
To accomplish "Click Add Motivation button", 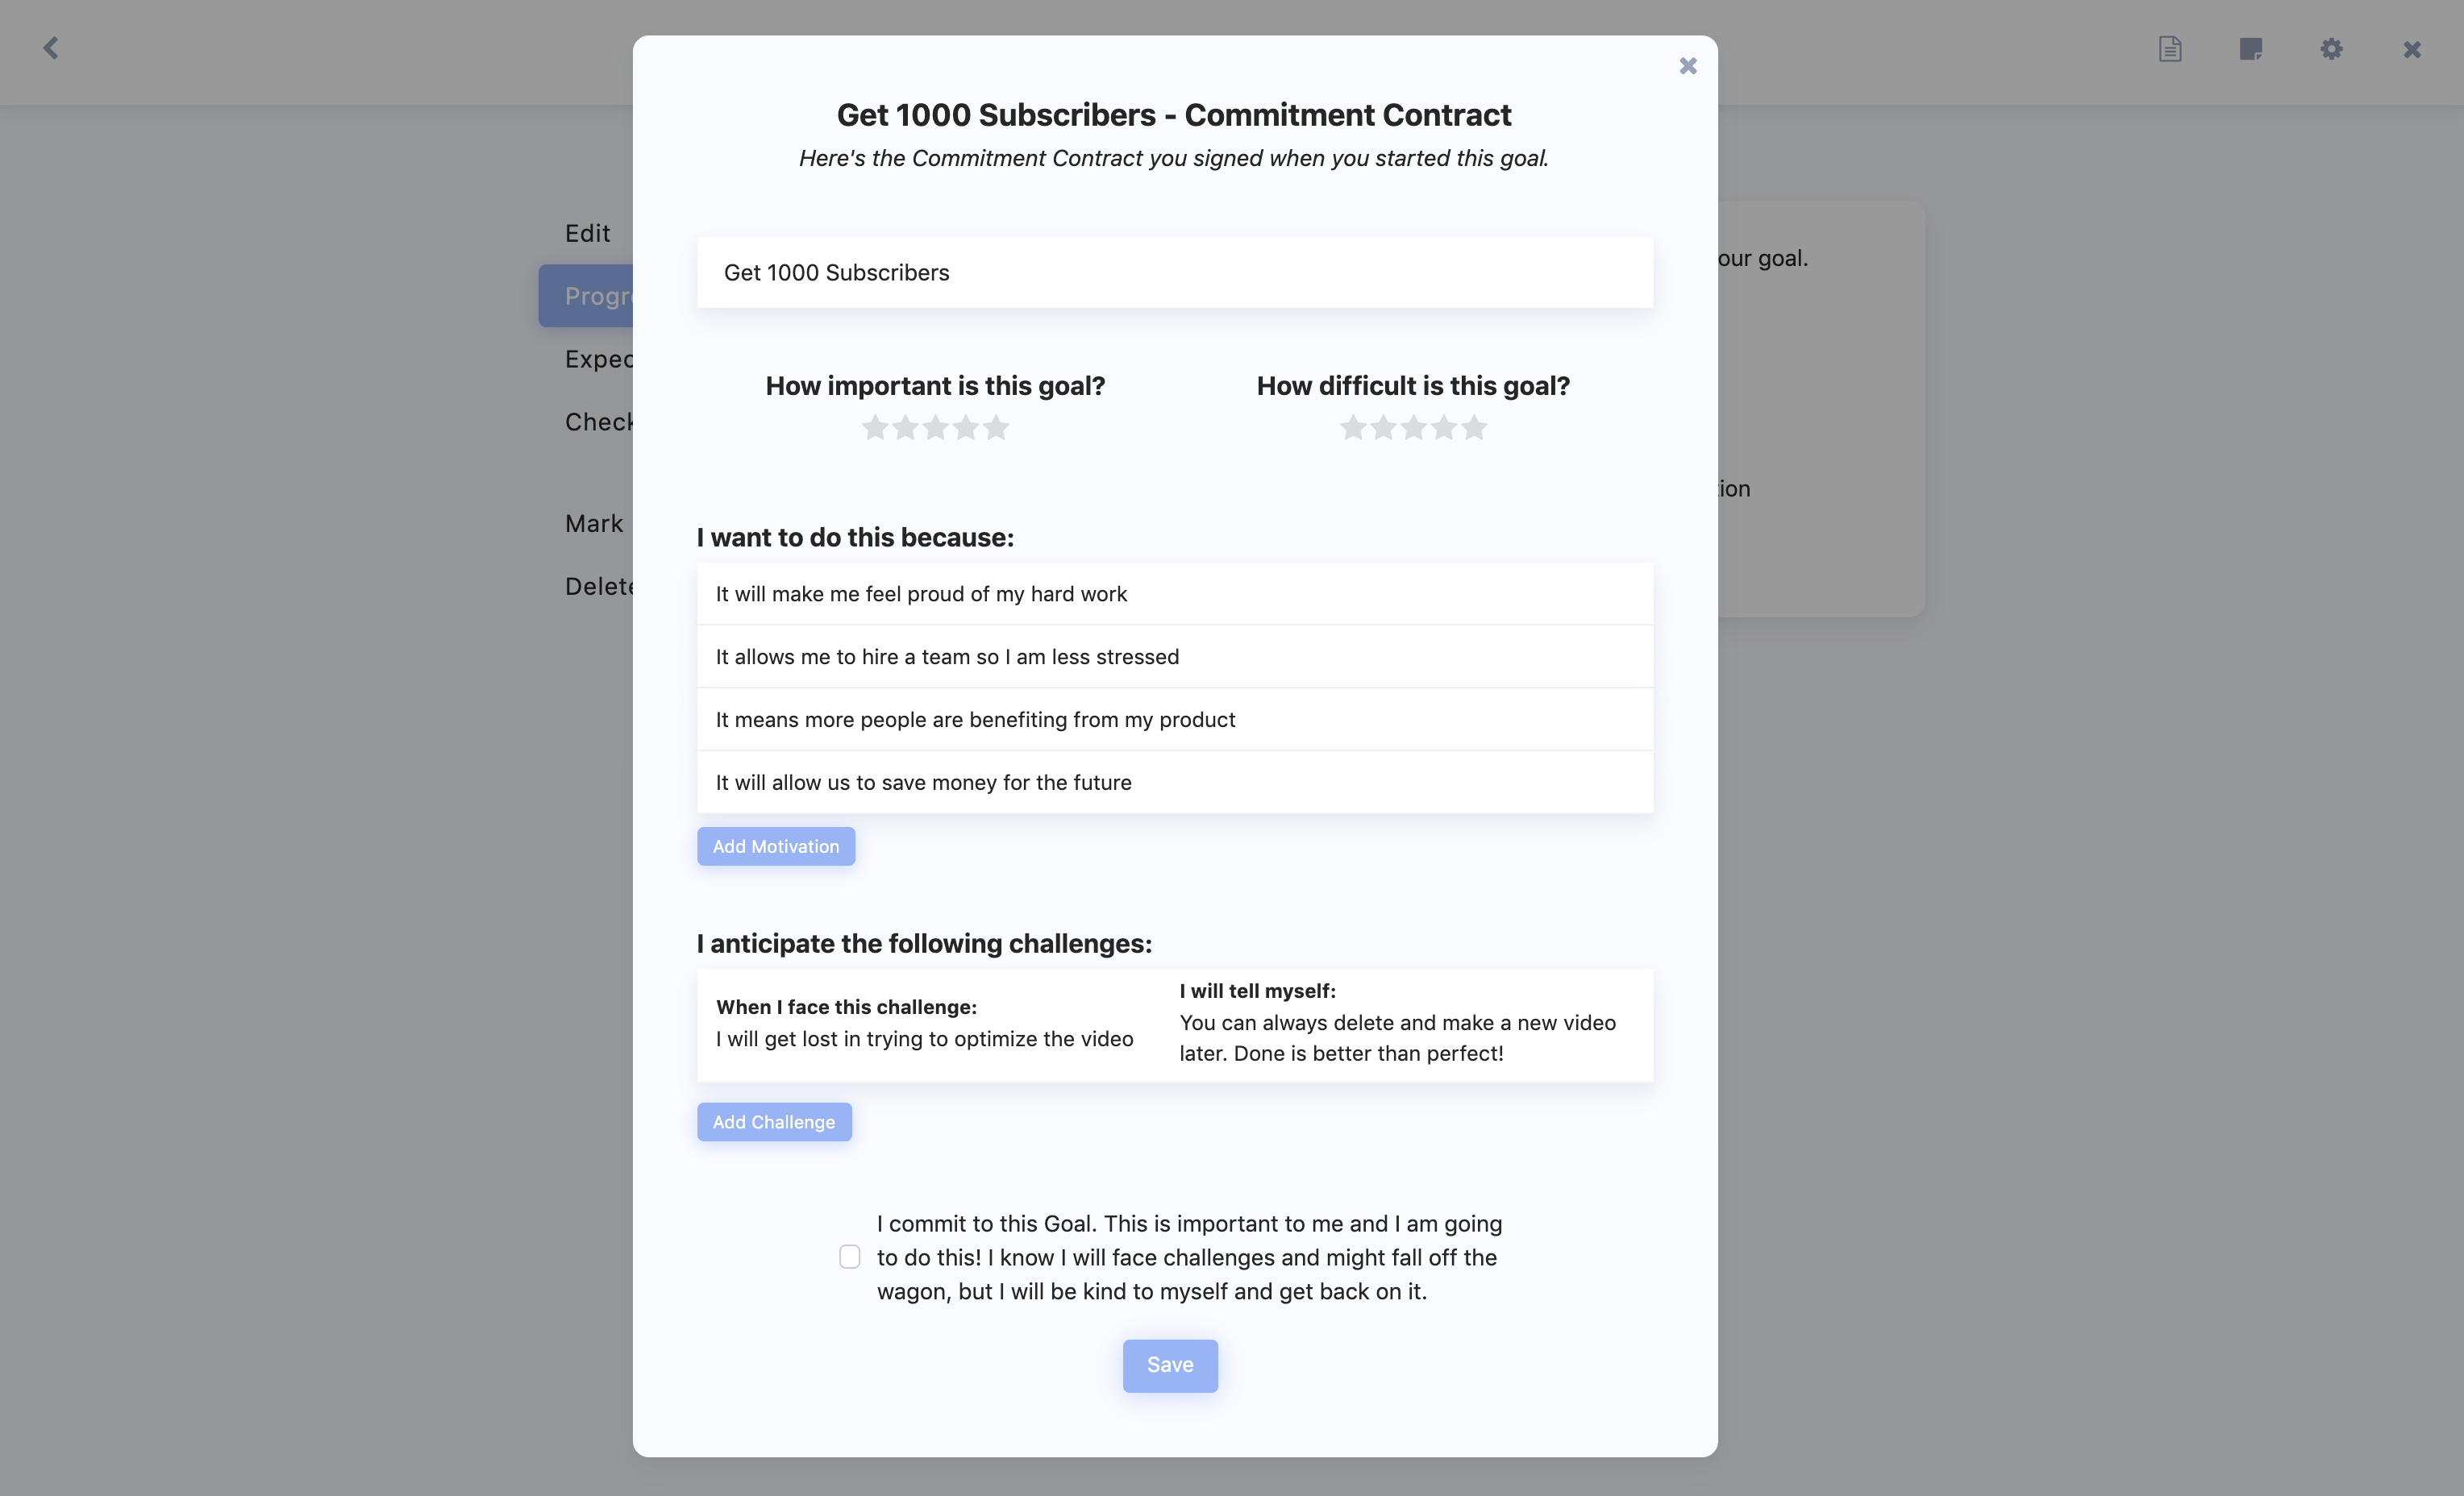I will click(775, 846).
